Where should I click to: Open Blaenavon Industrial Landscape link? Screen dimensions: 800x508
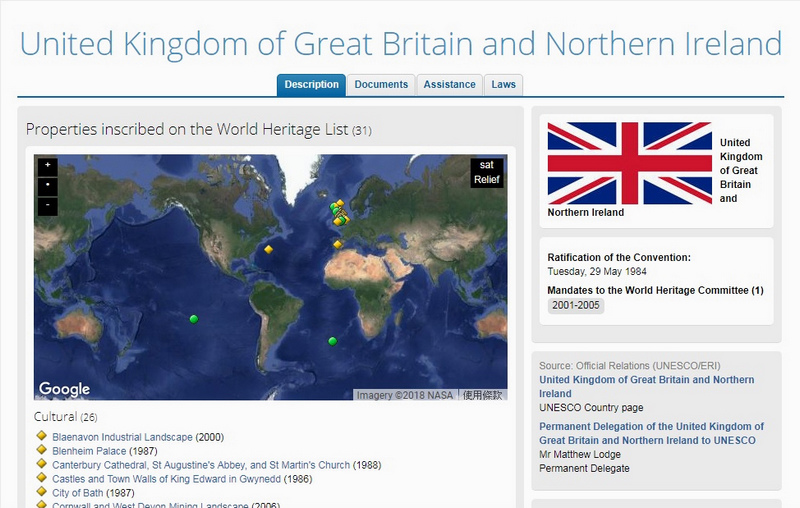tap(122, 437)
